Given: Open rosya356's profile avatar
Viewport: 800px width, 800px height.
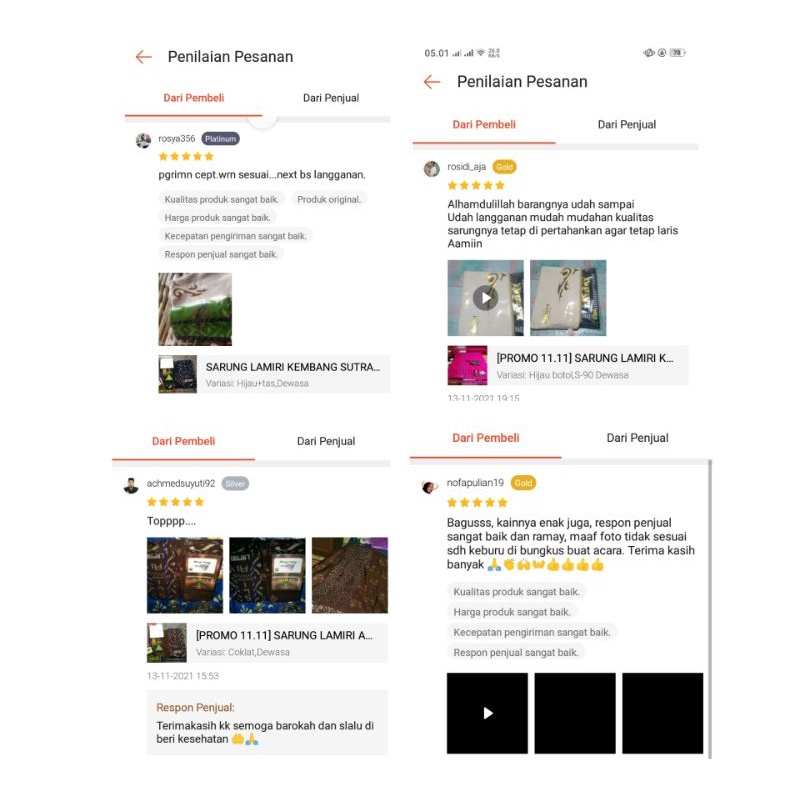Looking at the screenshot, I should point(143,140).
